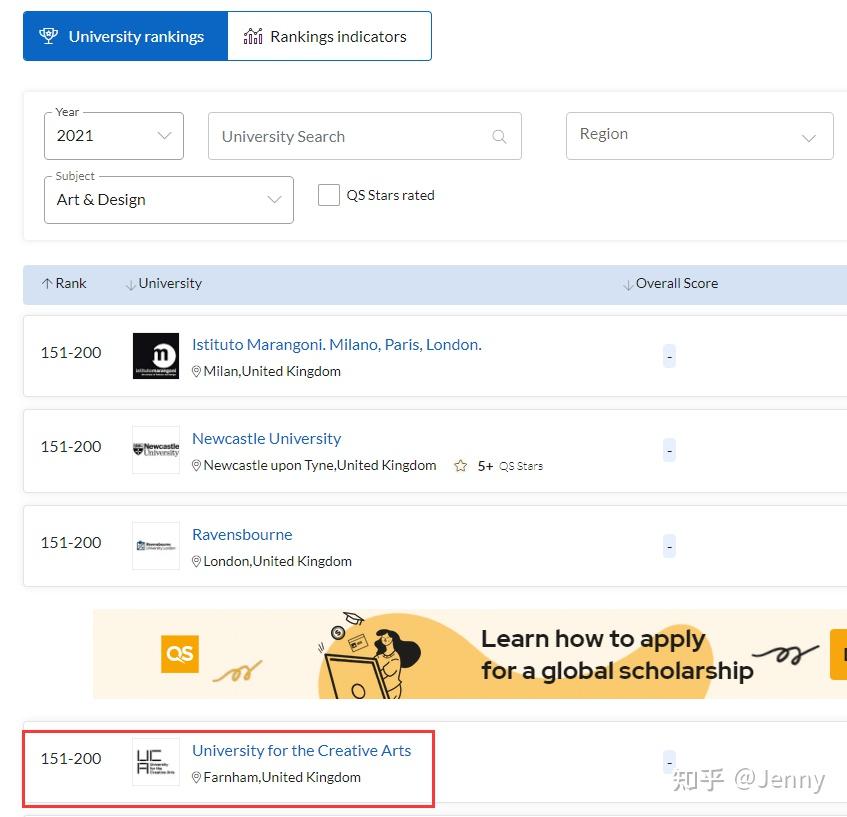Click the search magnifier icon
847x817 pixels.
pyautogui.click(x=499, y=137)
